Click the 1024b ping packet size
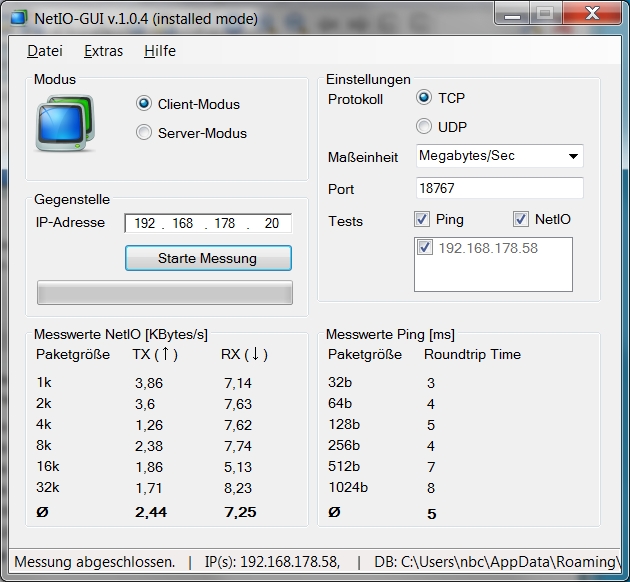 point(348,487)
